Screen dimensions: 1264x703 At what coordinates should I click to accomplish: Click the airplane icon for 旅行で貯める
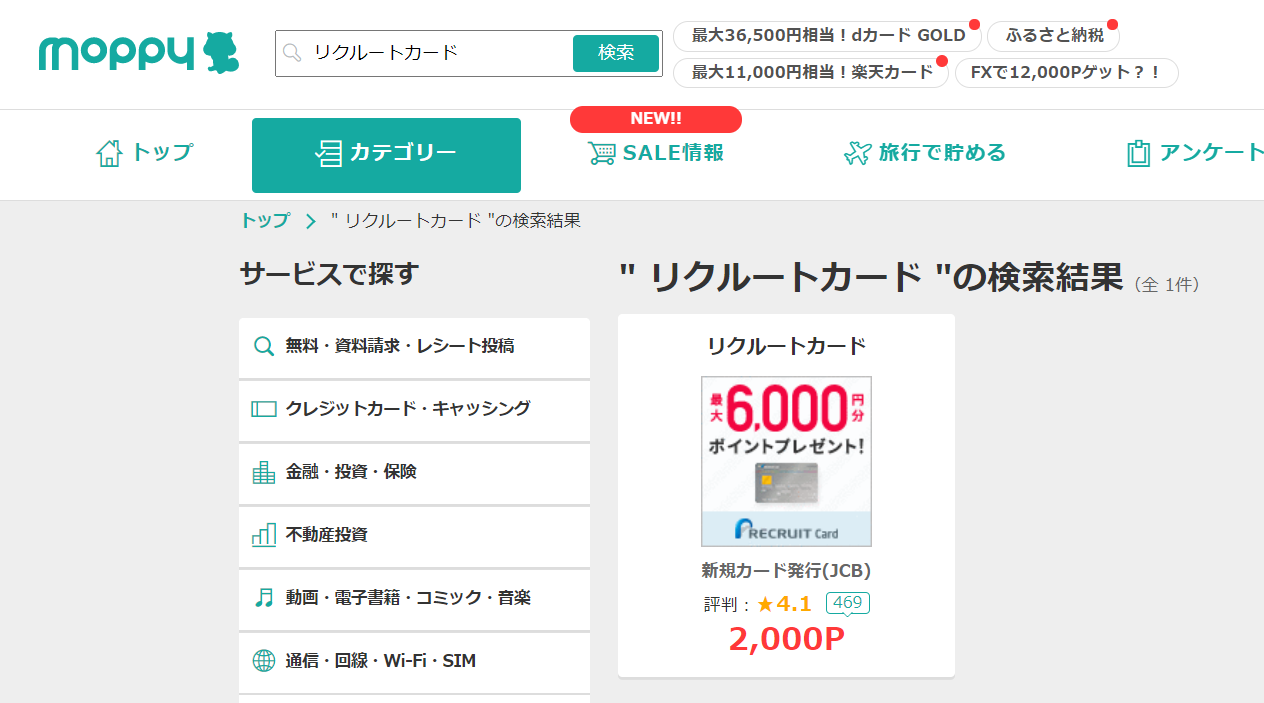pyautogui.click(x=857, y=153)
